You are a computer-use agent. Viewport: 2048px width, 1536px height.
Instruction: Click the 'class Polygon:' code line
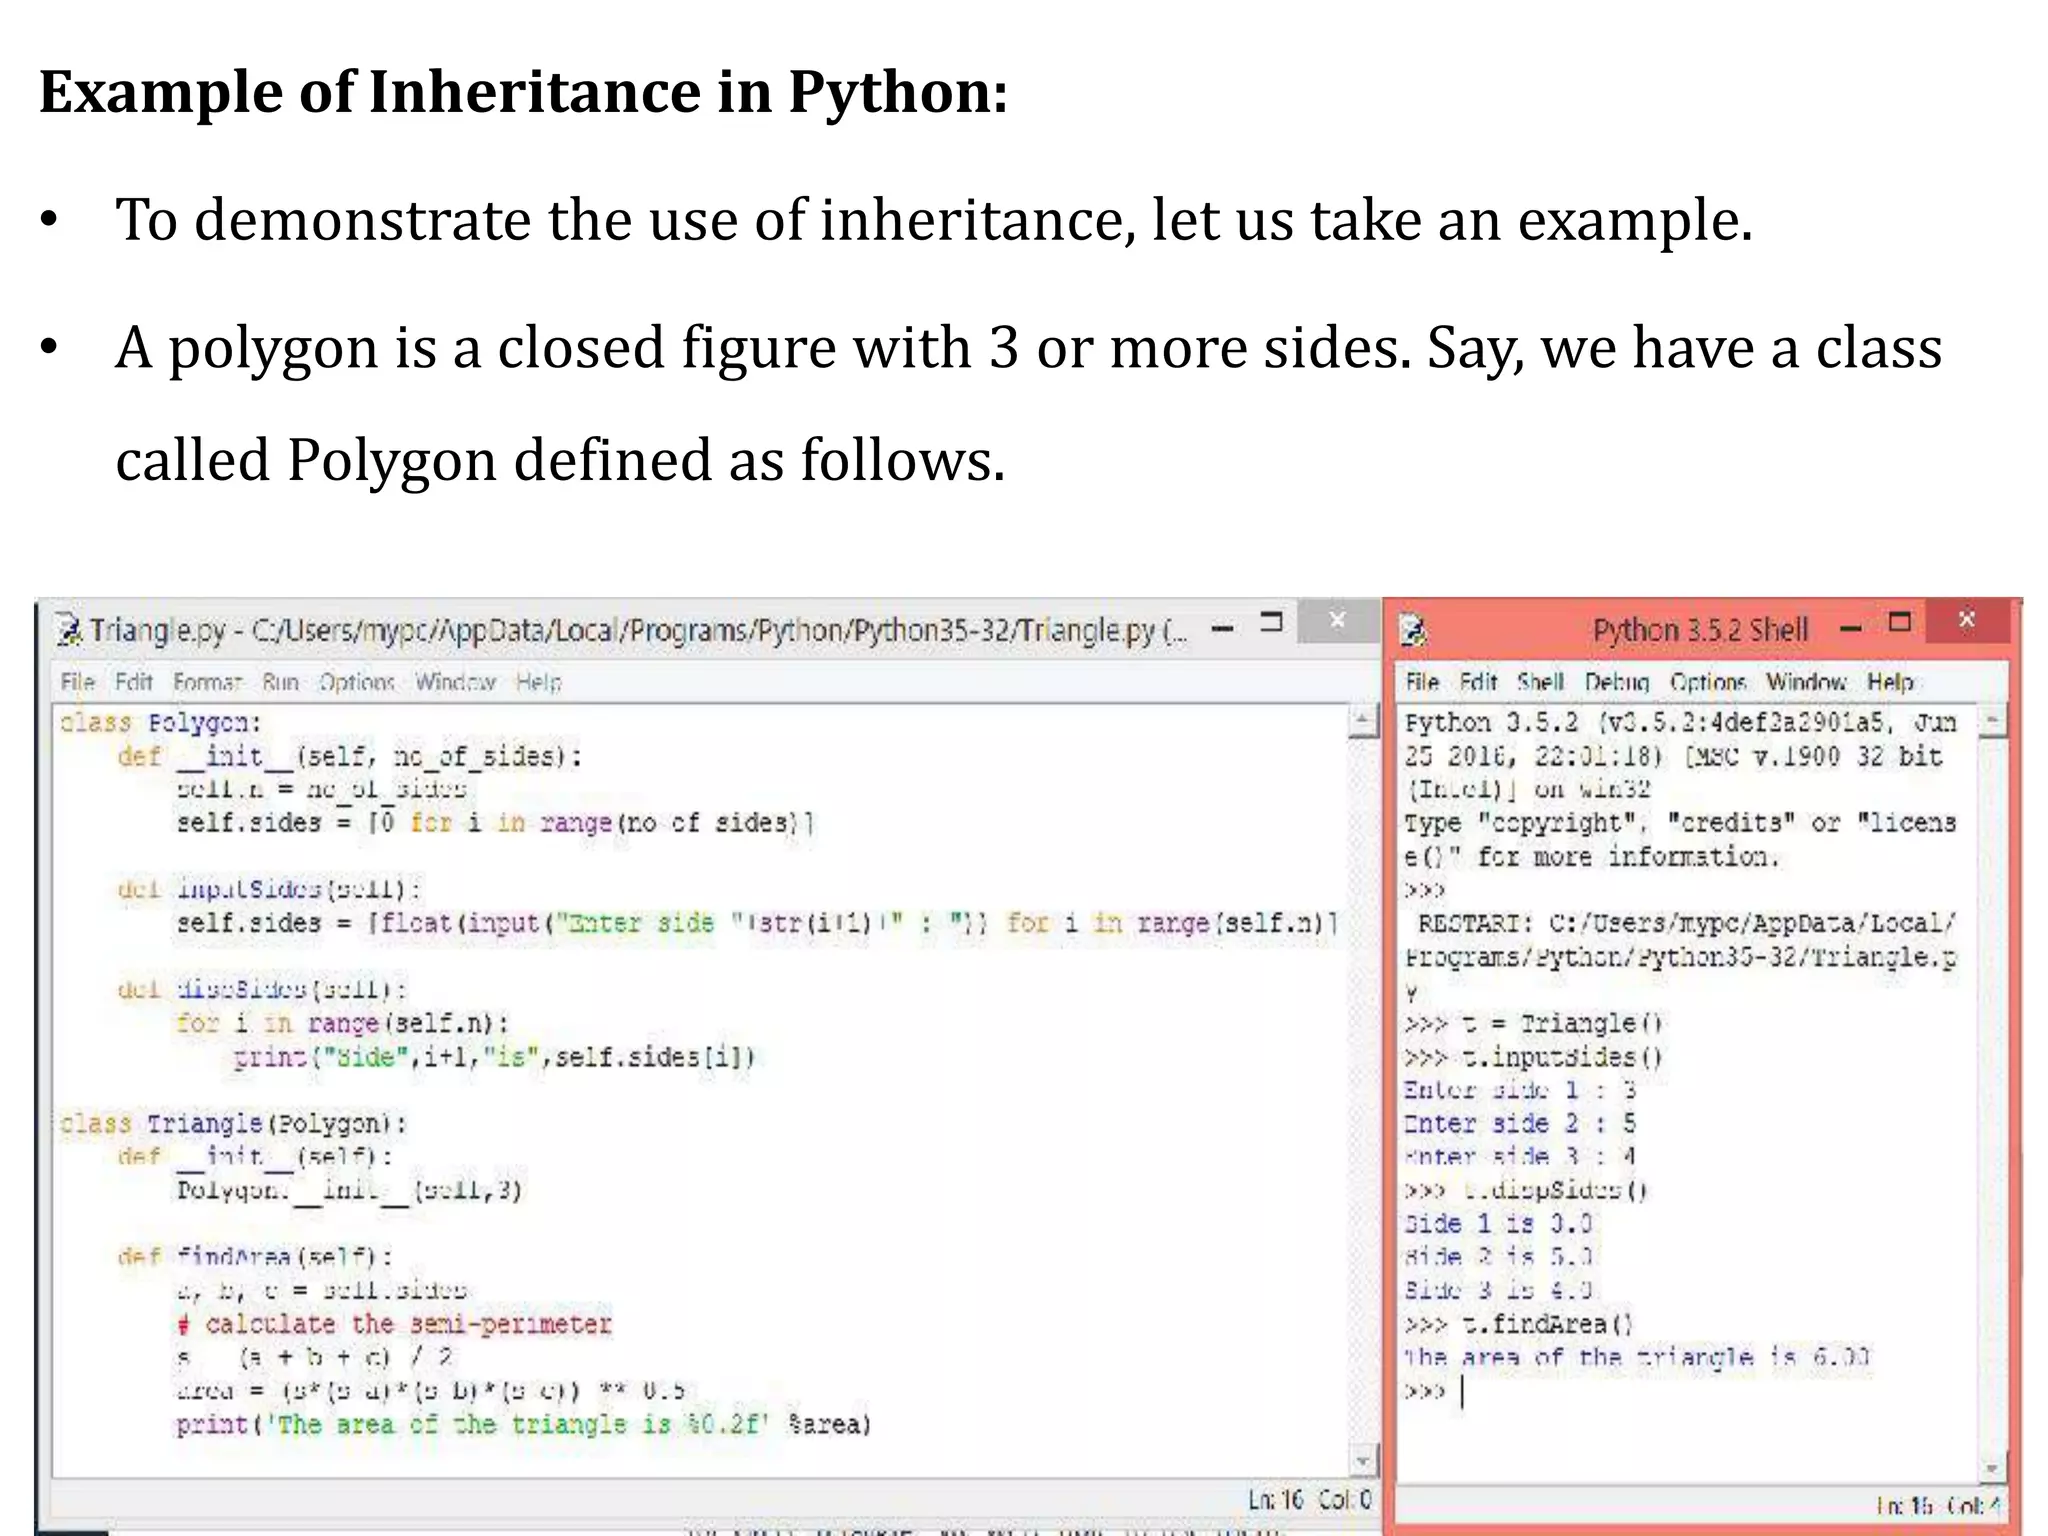coord(160,723)
